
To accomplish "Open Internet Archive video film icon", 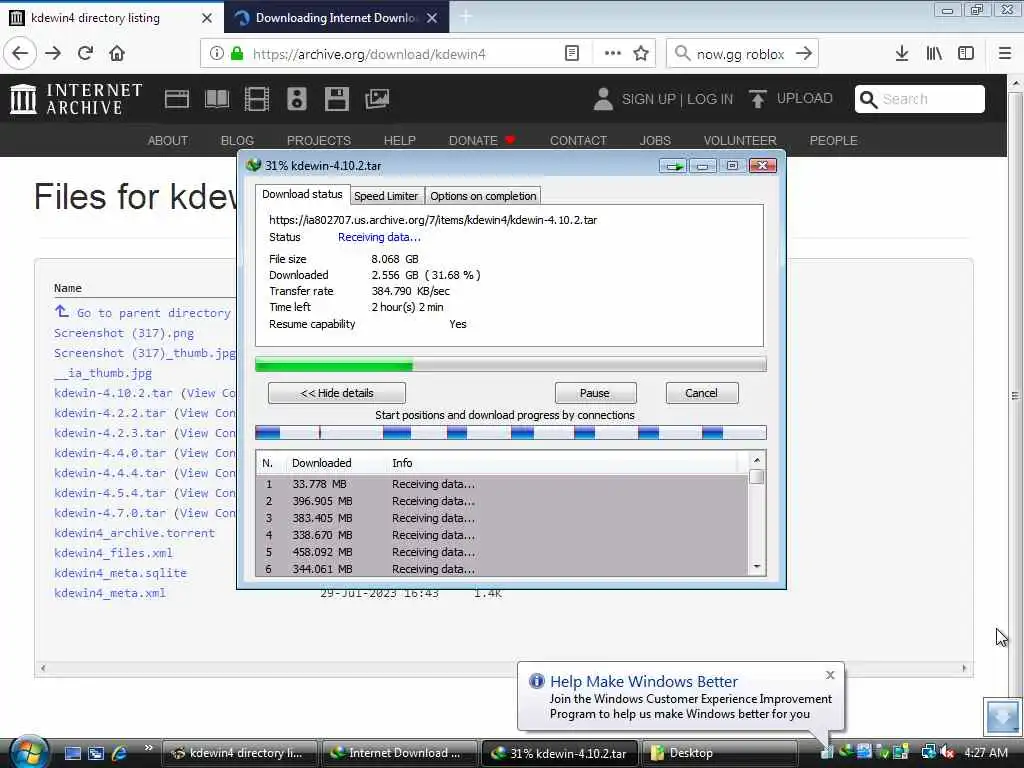I will tap(257, 99).
